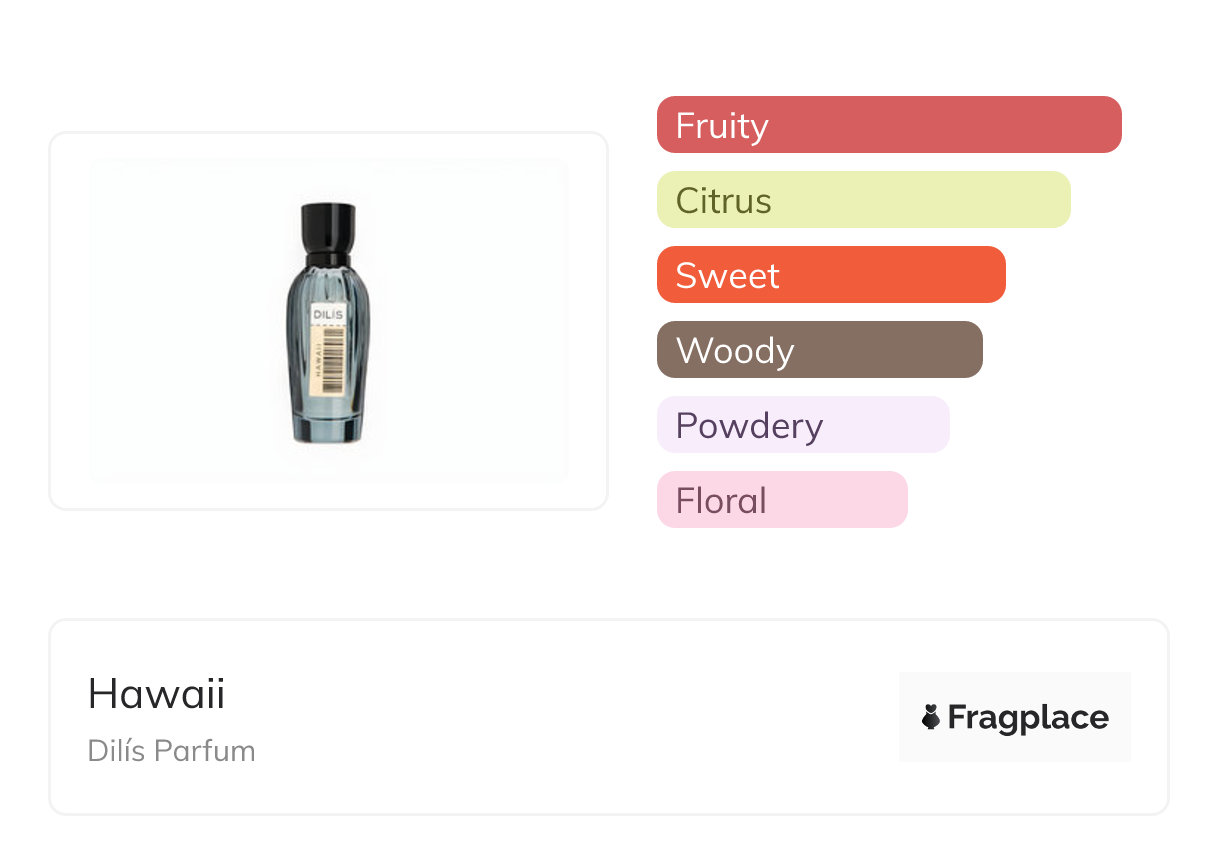The image size is (1218, 864).
Task: Click the Hawaii fragrance title
Action: [x=157, y=694]
